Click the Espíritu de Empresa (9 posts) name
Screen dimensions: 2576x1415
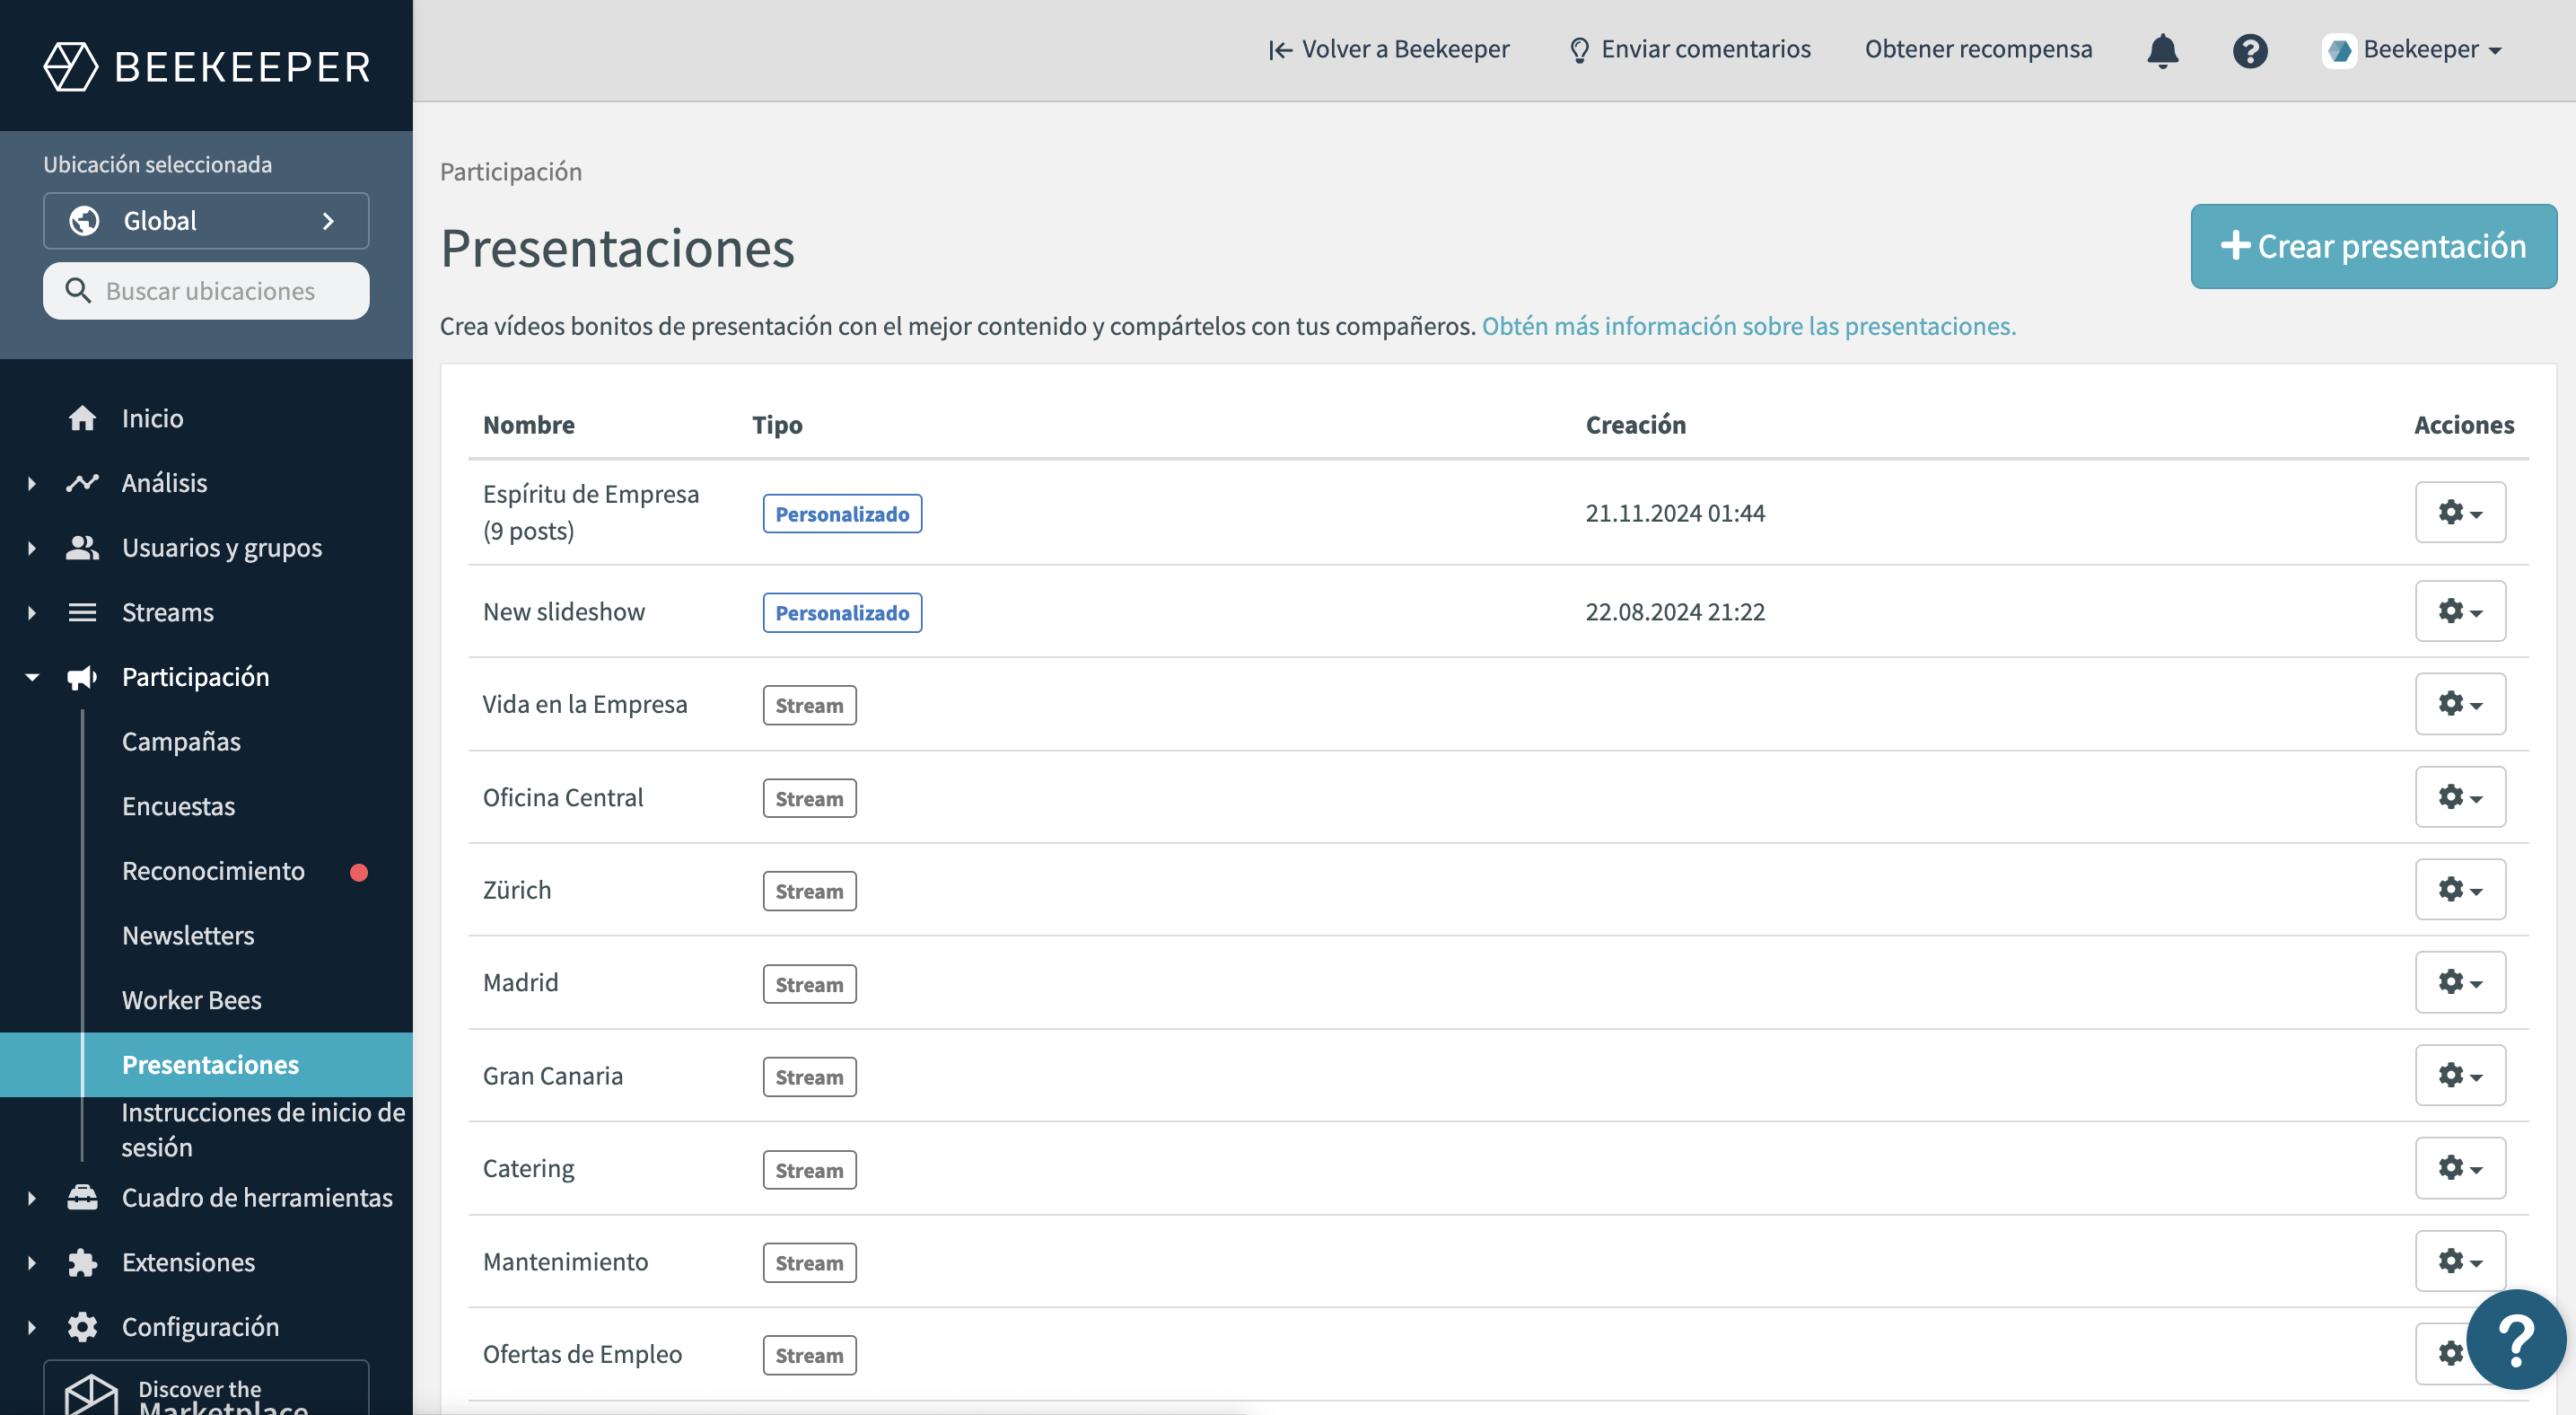591,513
